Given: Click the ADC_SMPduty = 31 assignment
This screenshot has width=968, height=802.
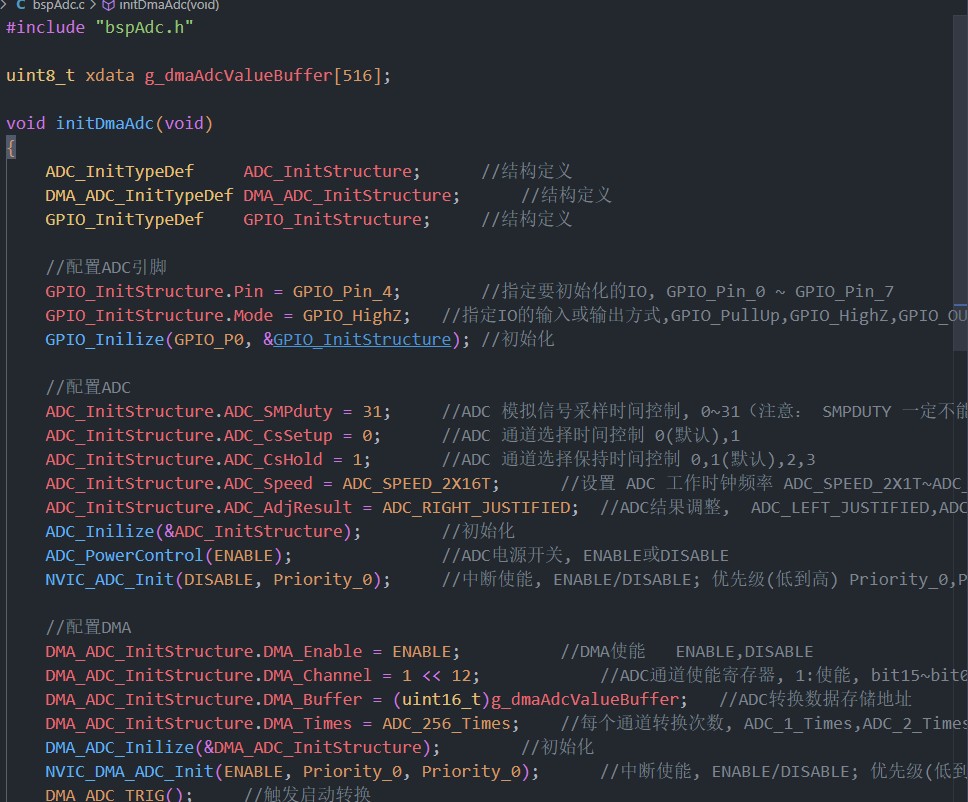Looking at the screenshot, I should tap(218, 412).
